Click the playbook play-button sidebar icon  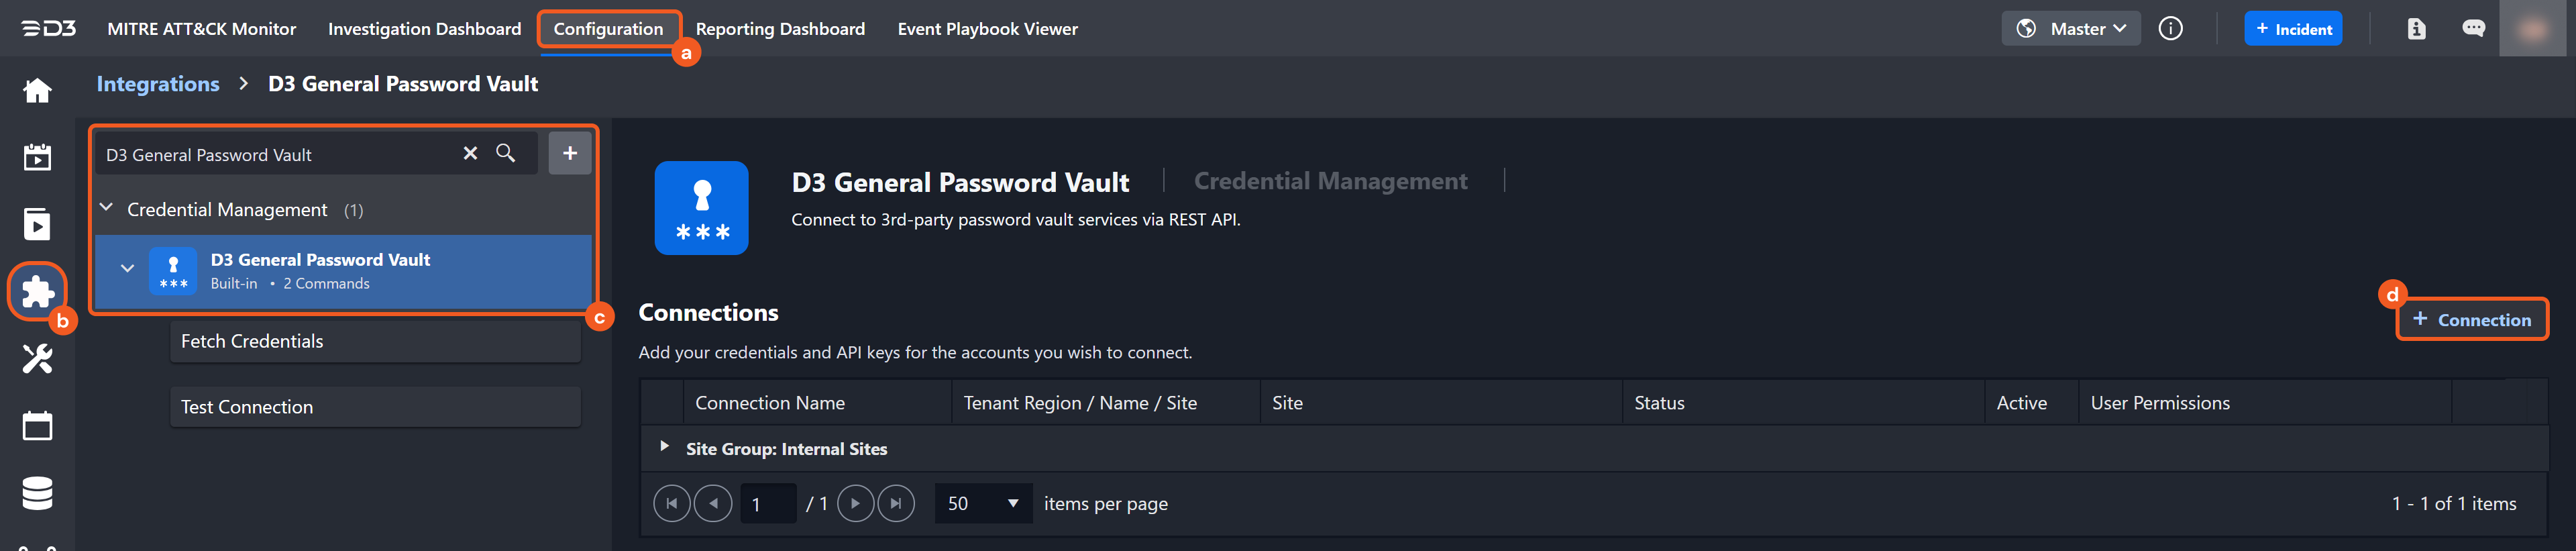[37, 224]
